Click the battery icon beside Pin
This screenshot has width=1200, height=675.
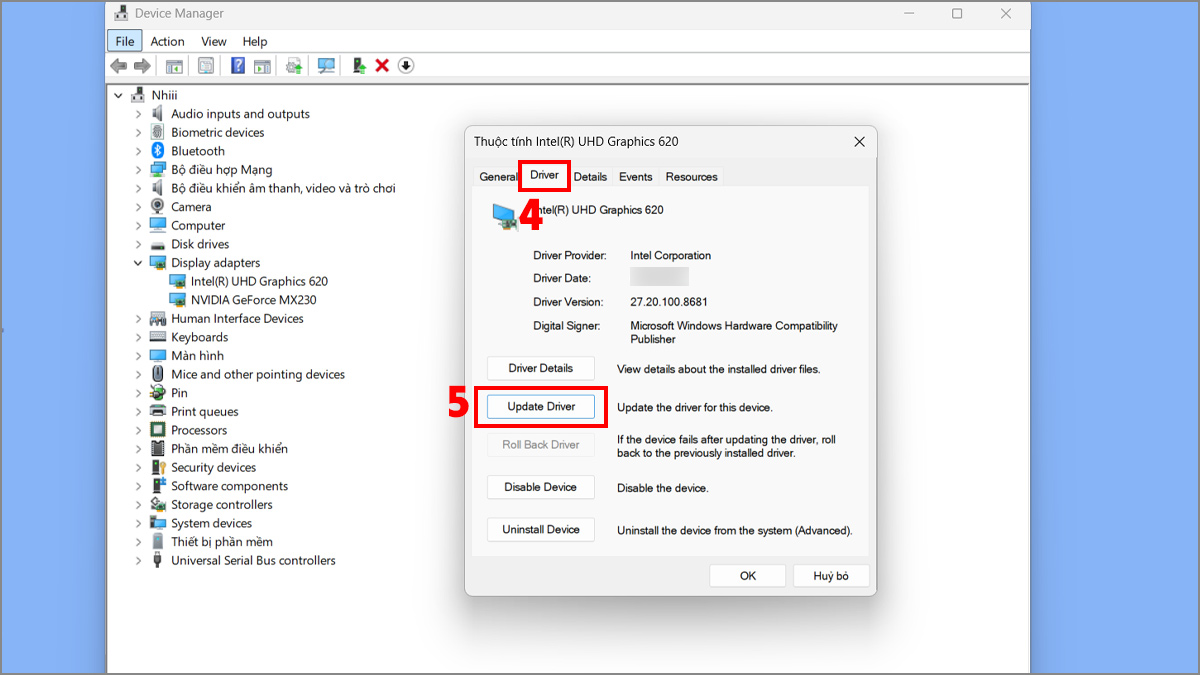158,393
